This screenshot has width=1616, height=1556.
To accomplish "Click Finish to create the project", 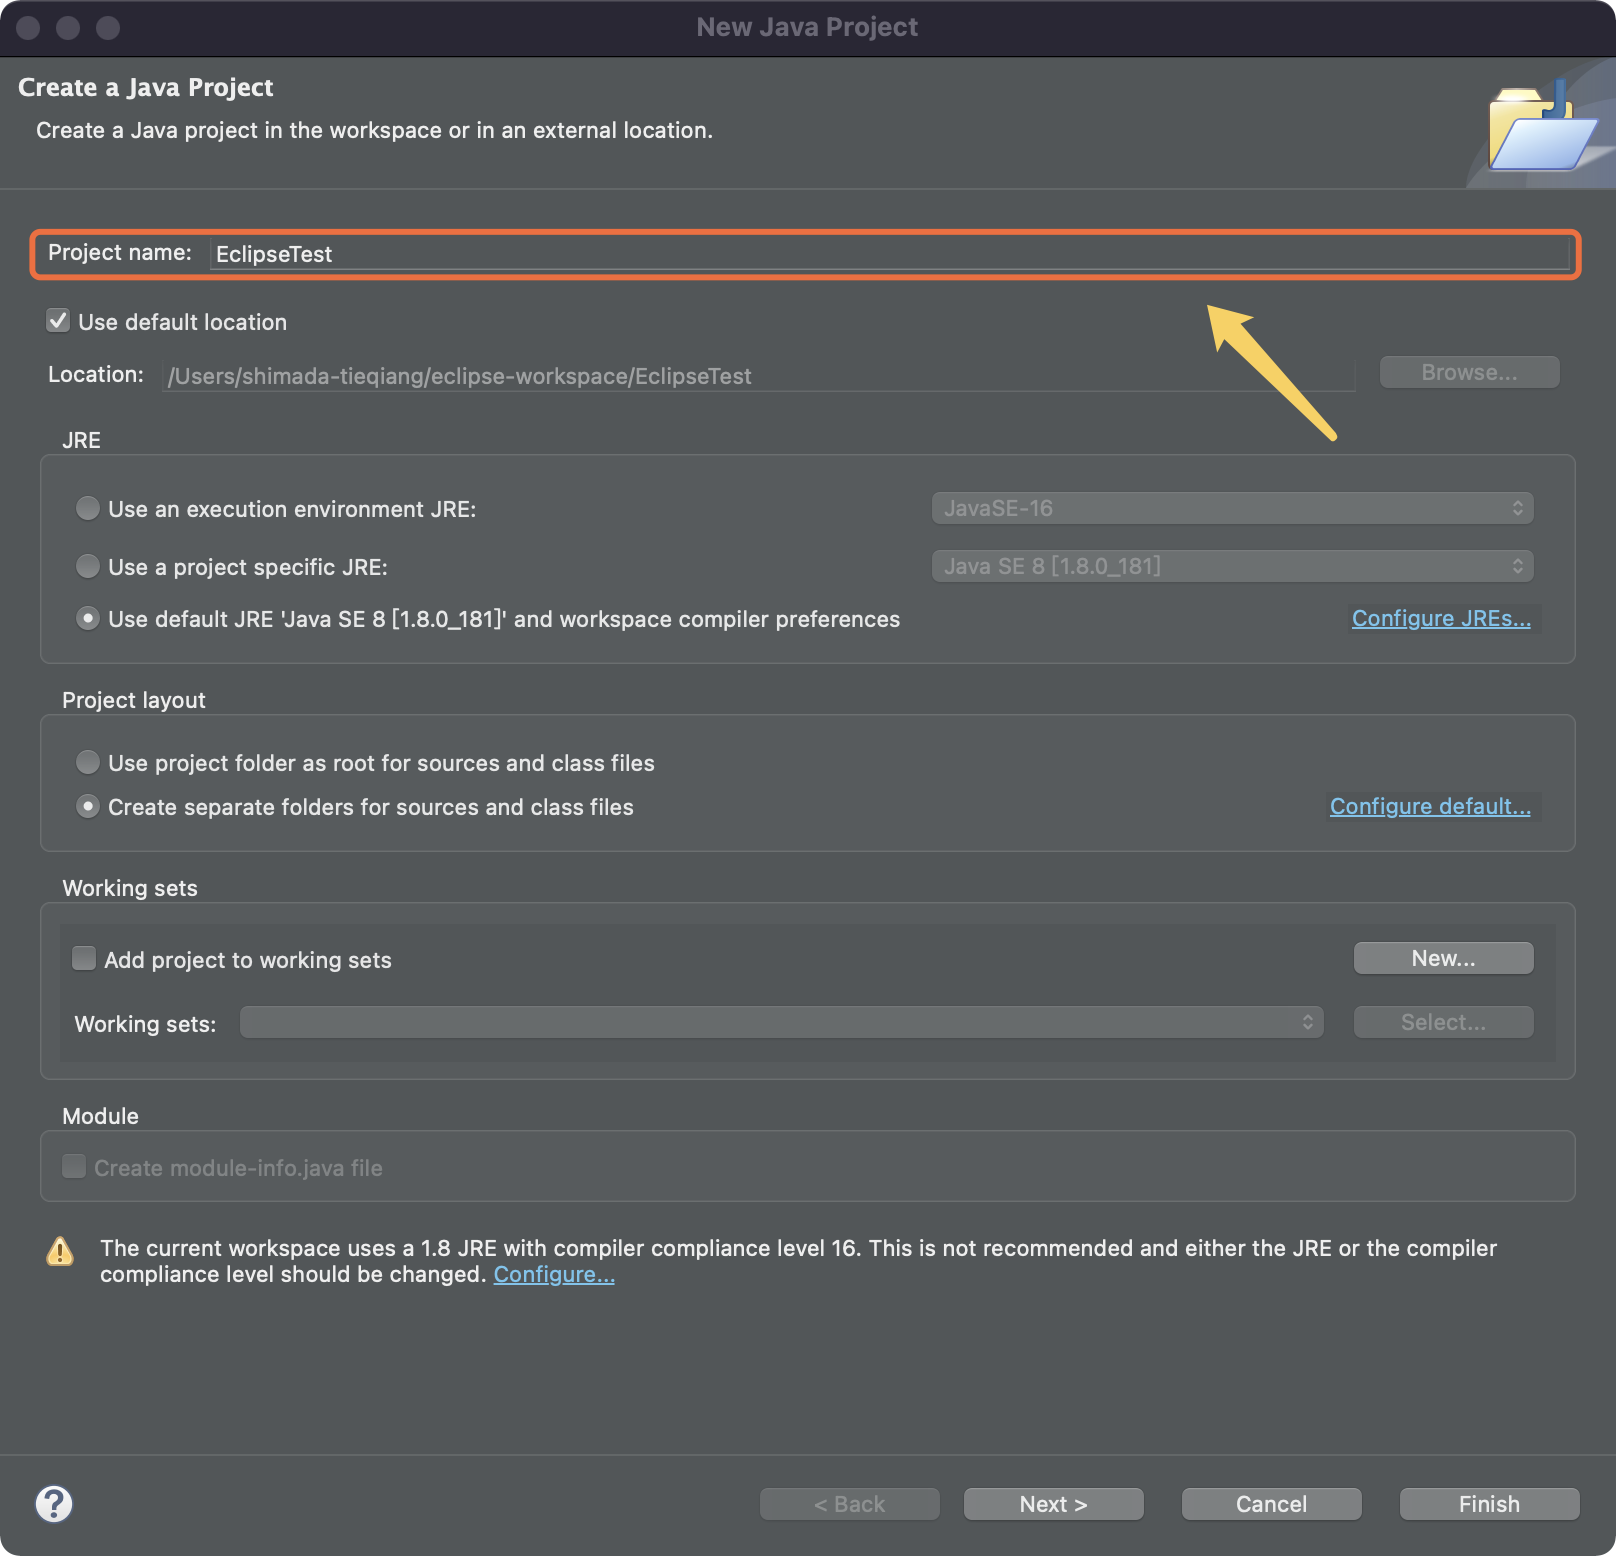I will (x=1489, y=1504).
